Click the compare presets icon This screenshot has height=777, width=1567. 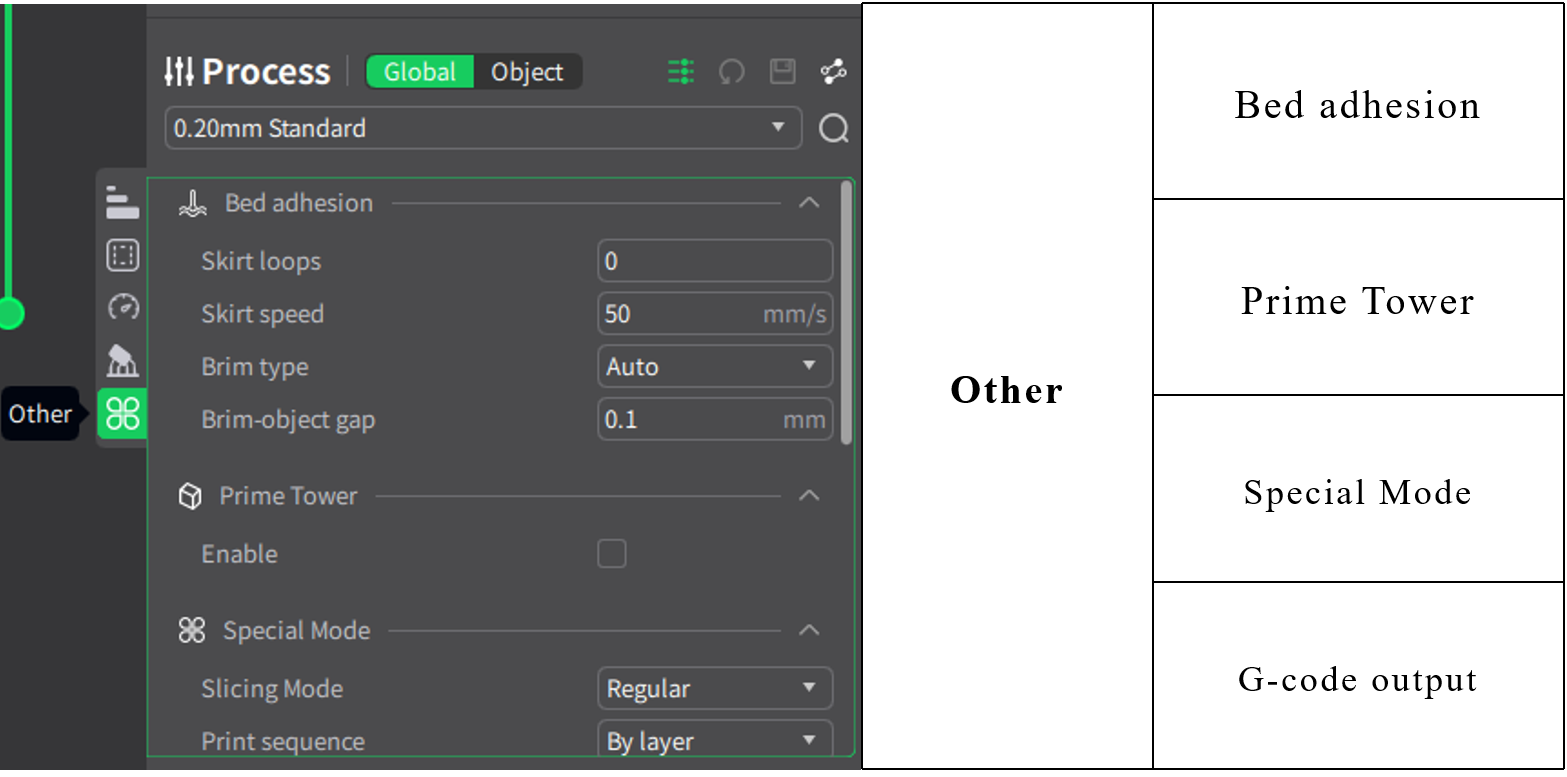(x=833, y=72)
